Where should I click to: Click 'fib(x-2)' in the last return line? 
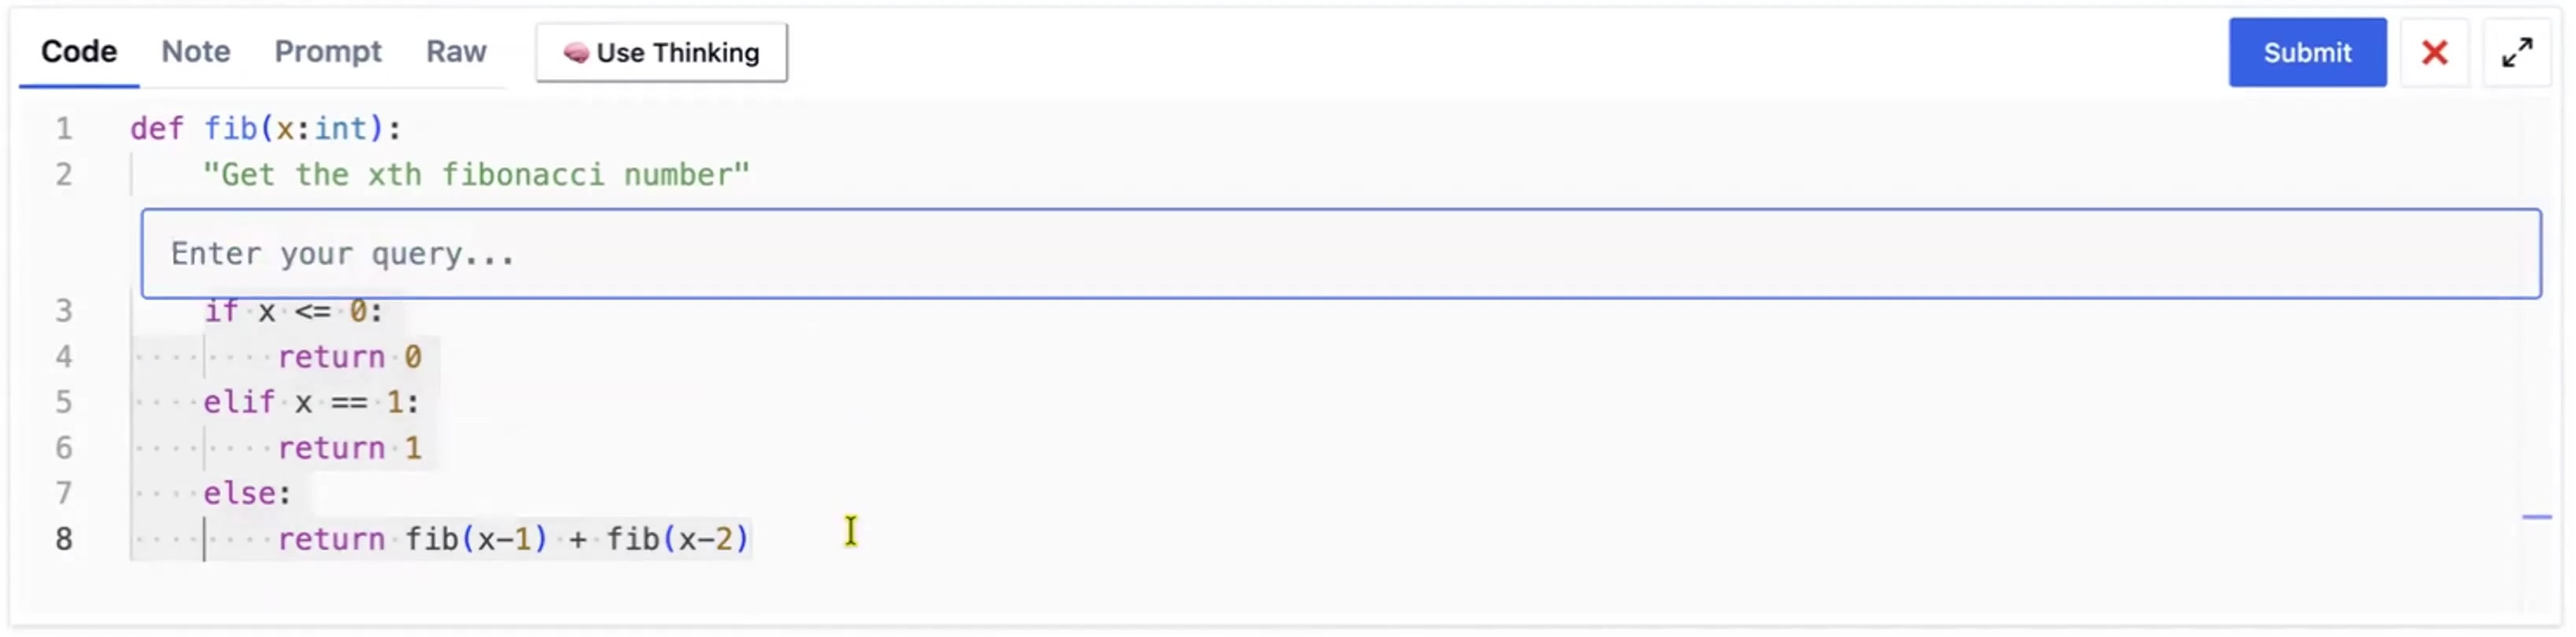(x=677, y=539)
